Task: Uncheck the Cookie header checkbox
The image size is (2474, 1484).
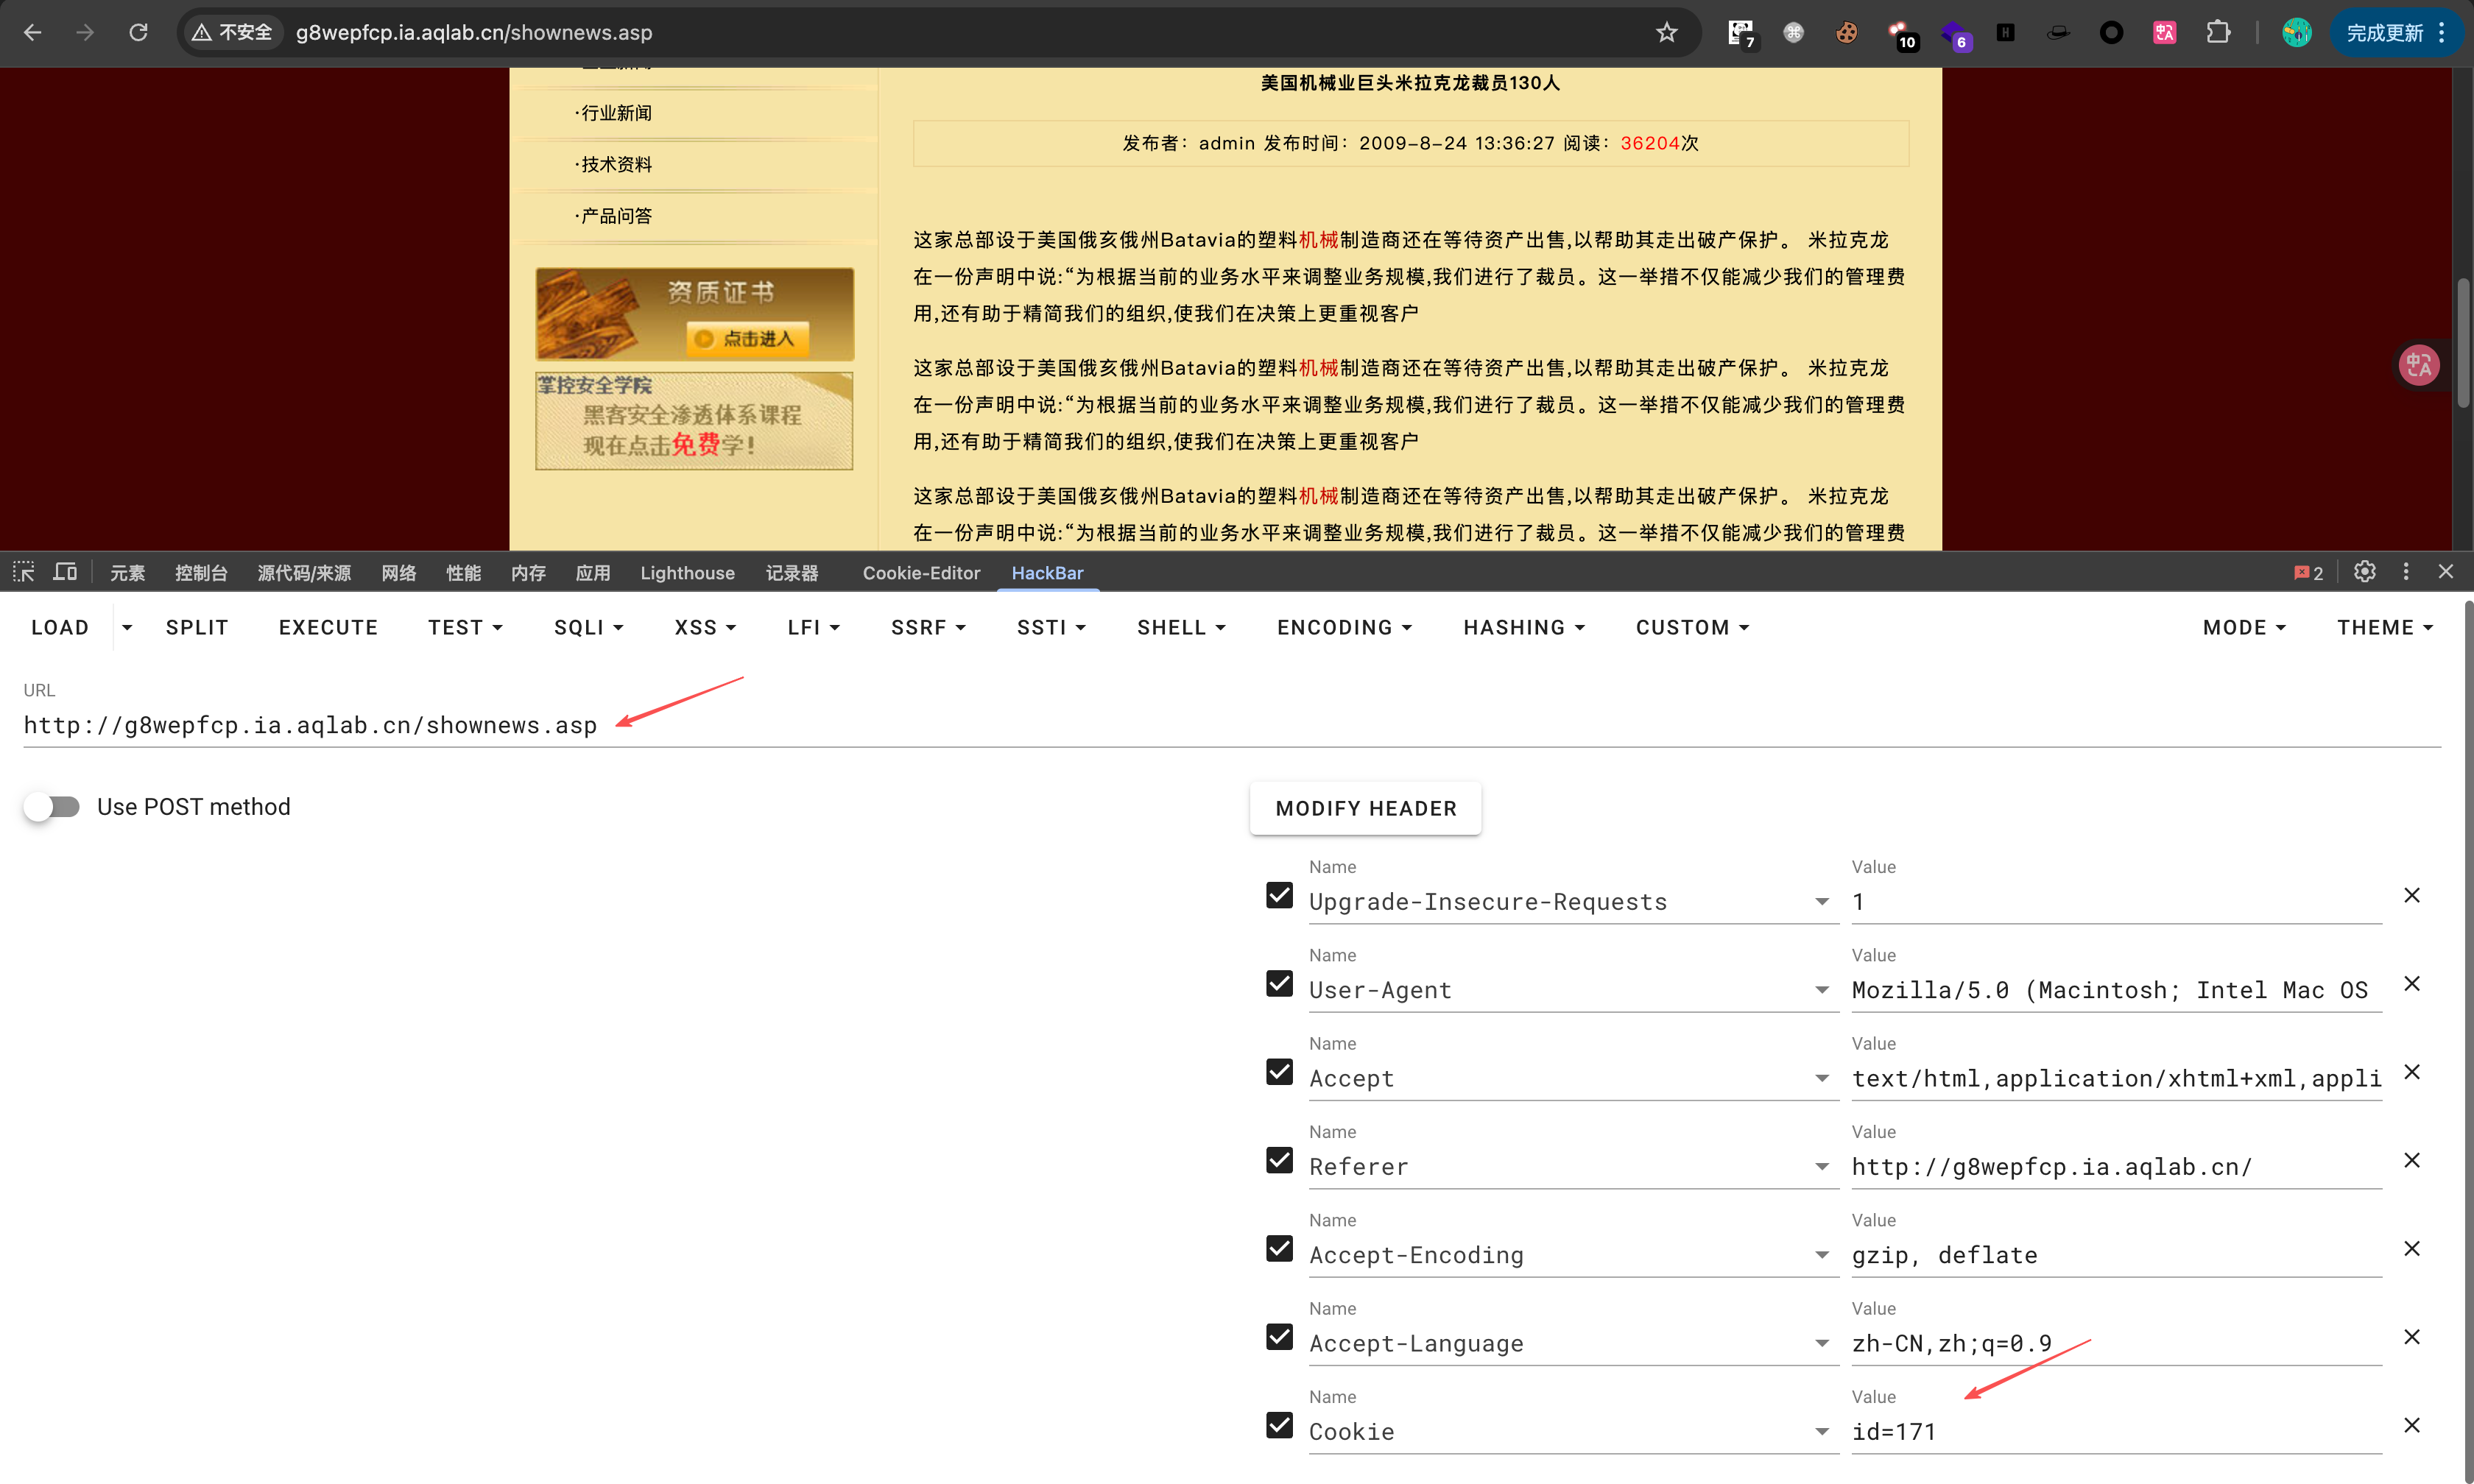Action: pyautogui.click(x=1279, y=1425)
